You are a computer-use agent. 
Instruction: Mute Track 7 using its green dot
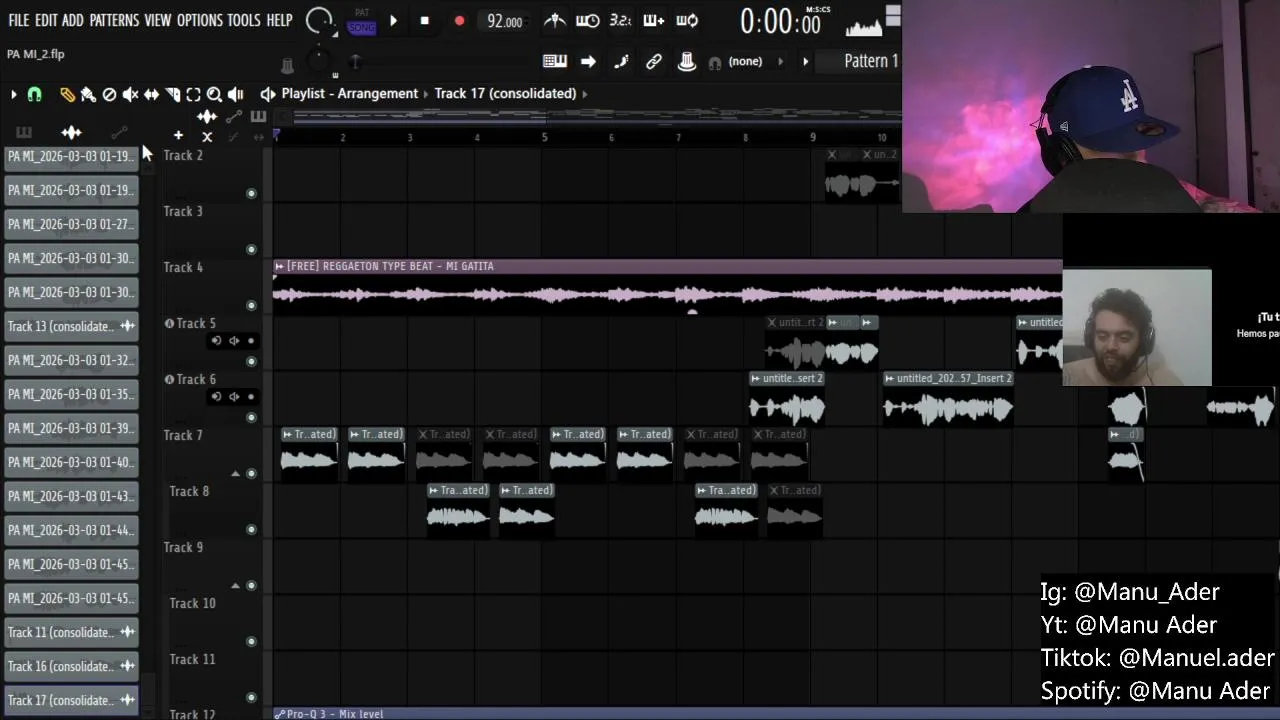[x=251, y=473]
